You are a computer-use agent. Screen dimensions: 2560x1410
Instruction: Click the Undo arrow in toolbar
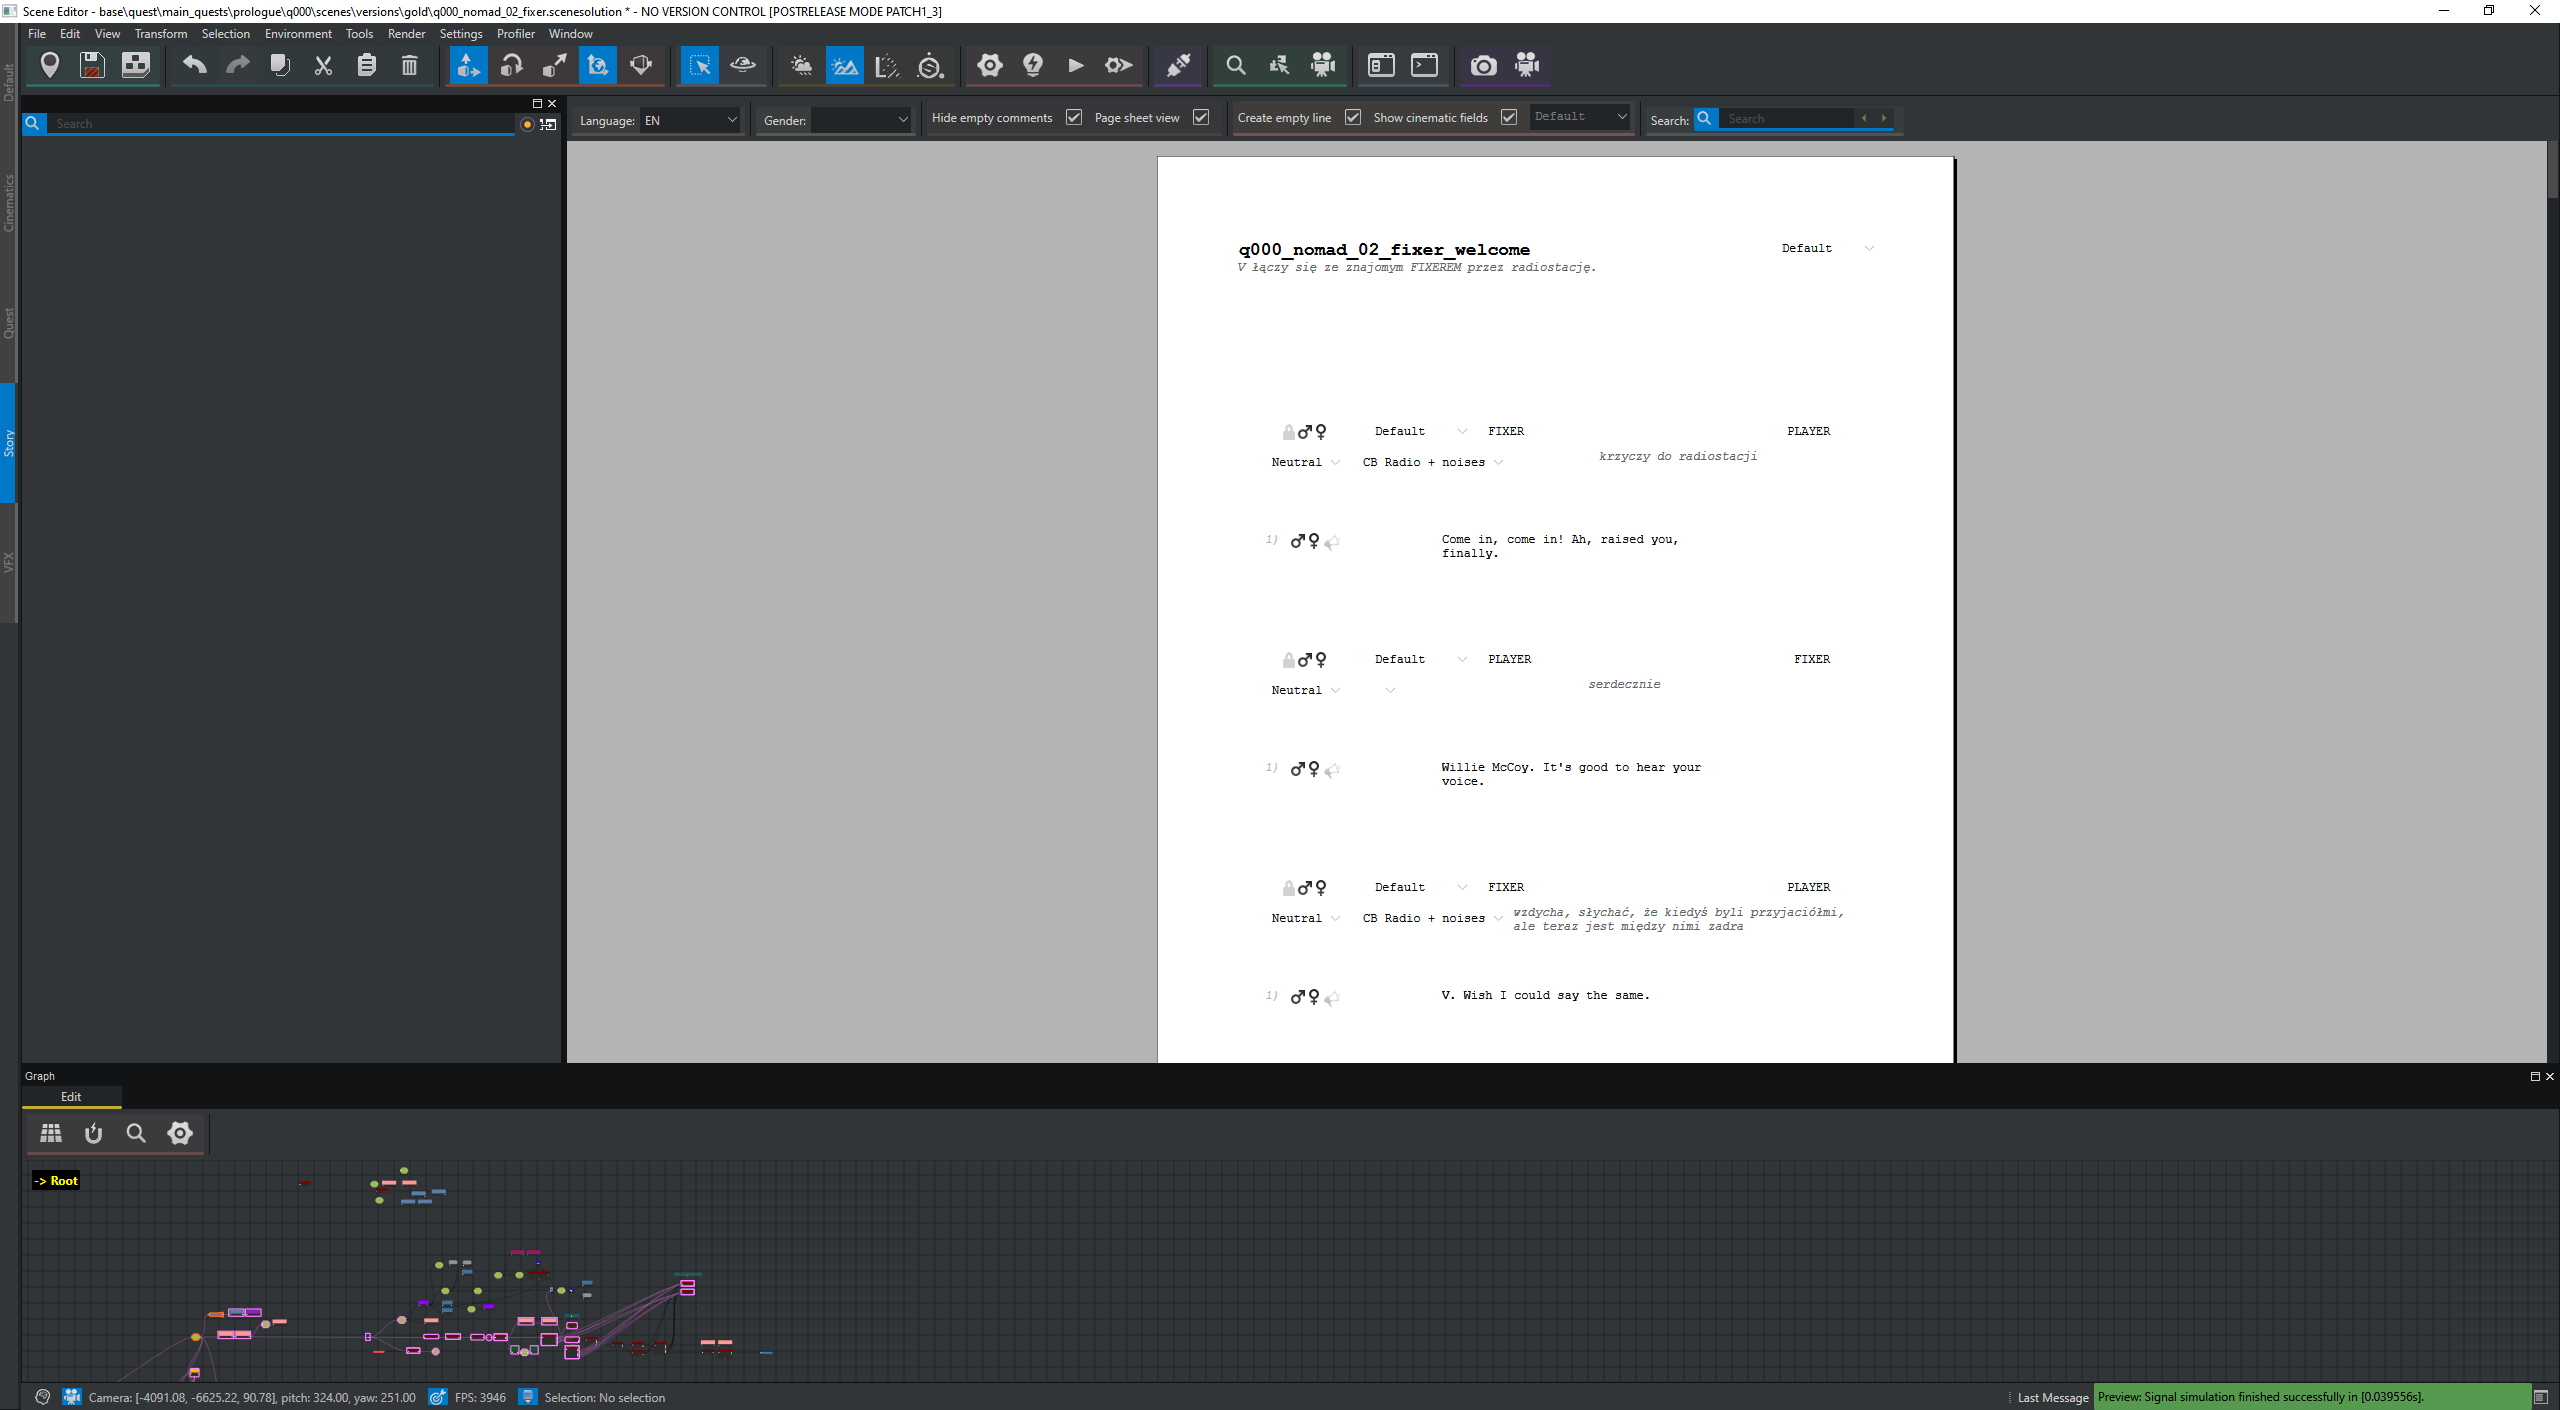[194, 66]
